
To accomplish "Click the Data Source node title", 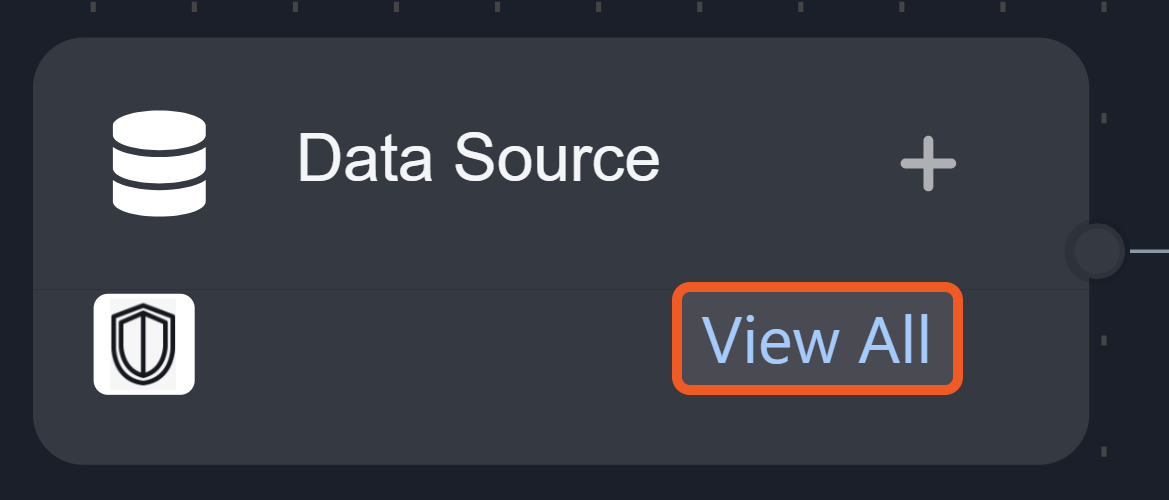I will 478,159.
